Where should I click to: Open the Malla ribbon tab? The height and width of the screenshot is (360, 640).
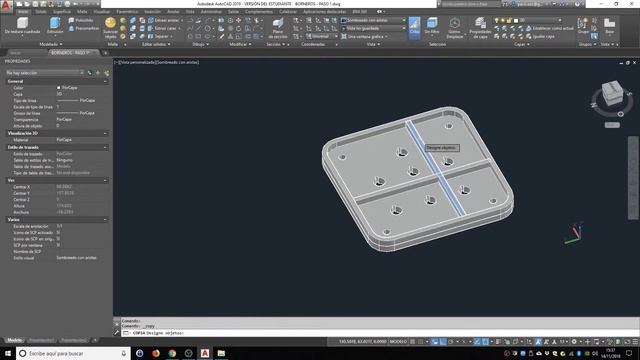[82, 12]
